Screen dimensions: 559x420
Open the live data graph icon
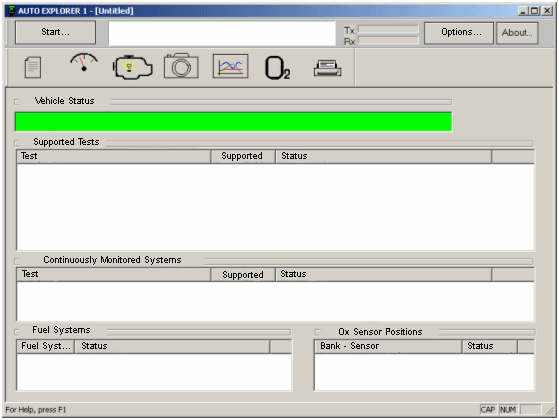click(x=230, y=66)
